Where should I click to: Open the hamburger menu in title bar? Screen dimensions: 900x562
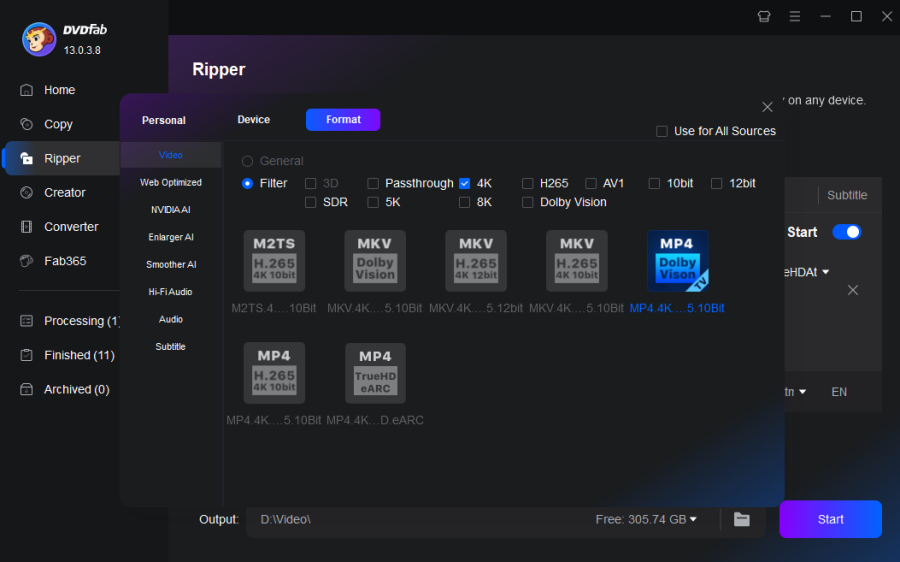795,17
